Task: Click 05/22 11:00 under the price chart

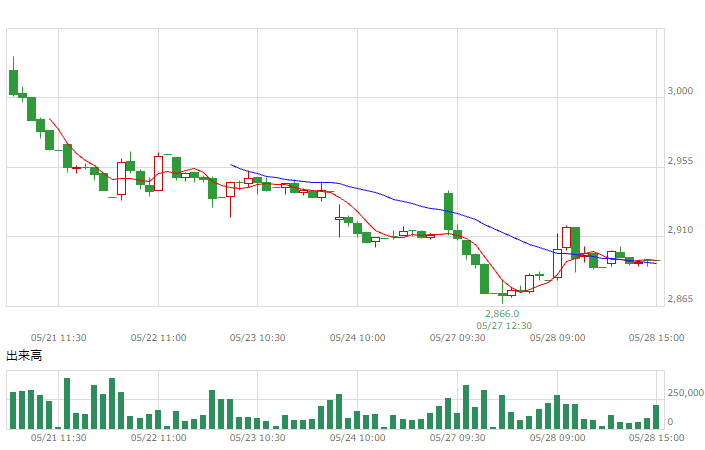Action: pyautogui.click(x=158, y=338)
